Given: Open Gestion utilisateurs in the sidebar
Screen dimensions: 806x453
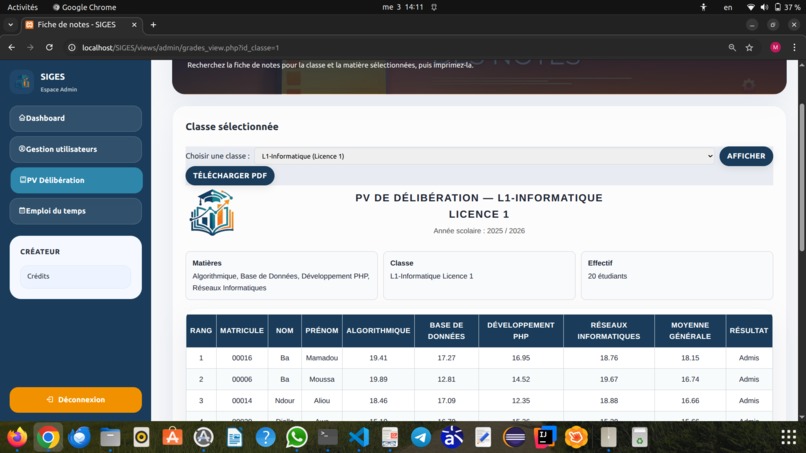Looking at the screenshot, I should pyautogui.click(x=76, y=149).
